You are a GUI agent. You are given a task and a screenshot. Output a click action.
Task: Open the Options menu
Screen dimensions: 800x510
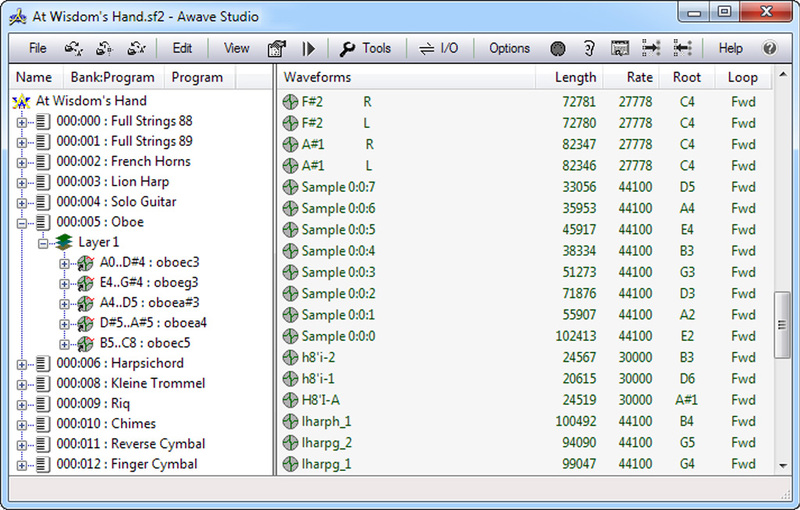[x=509, y=48]
